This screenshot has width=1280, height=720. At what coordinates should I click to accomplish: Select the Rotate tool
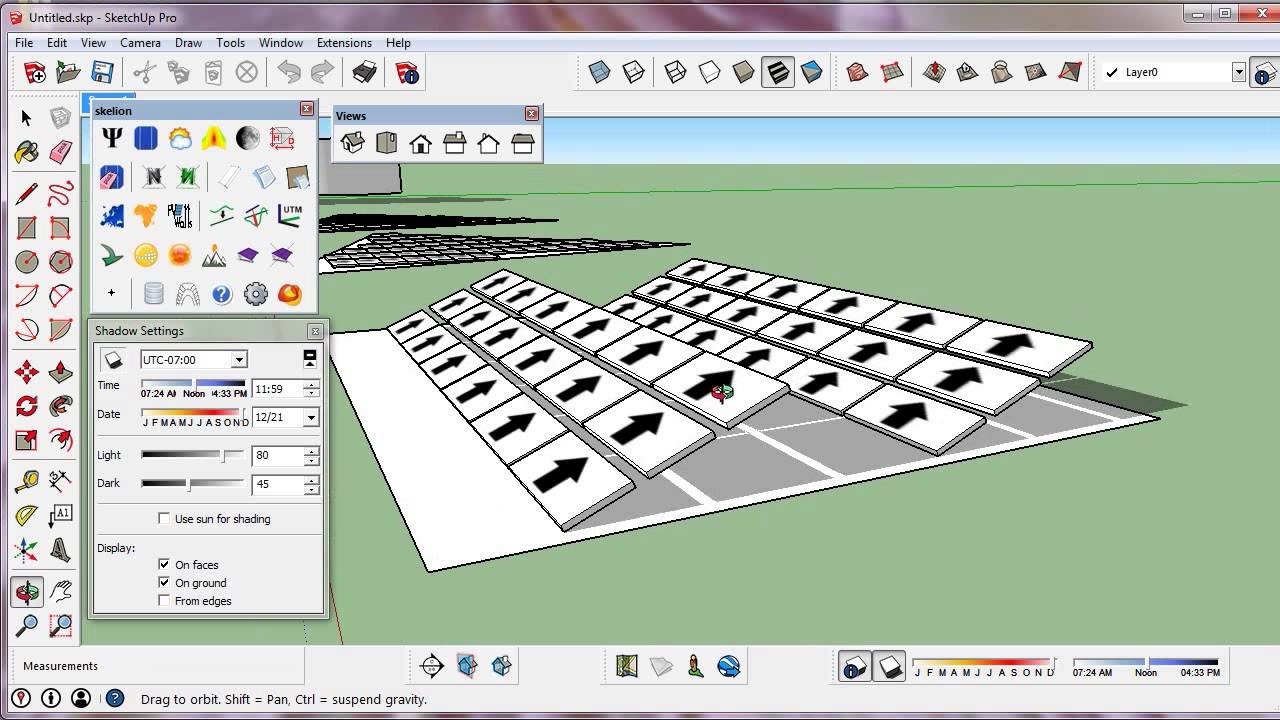pos(27,406)
